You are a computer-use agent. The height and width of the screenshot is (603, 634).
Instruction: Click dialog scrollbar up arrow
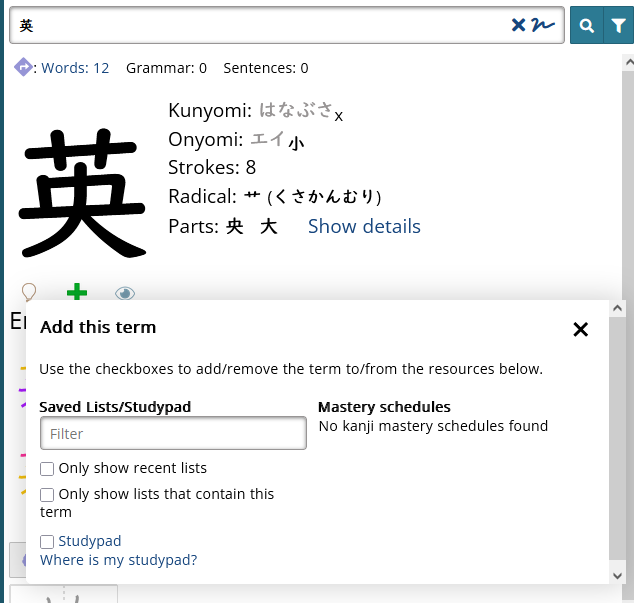click(617, 309)
